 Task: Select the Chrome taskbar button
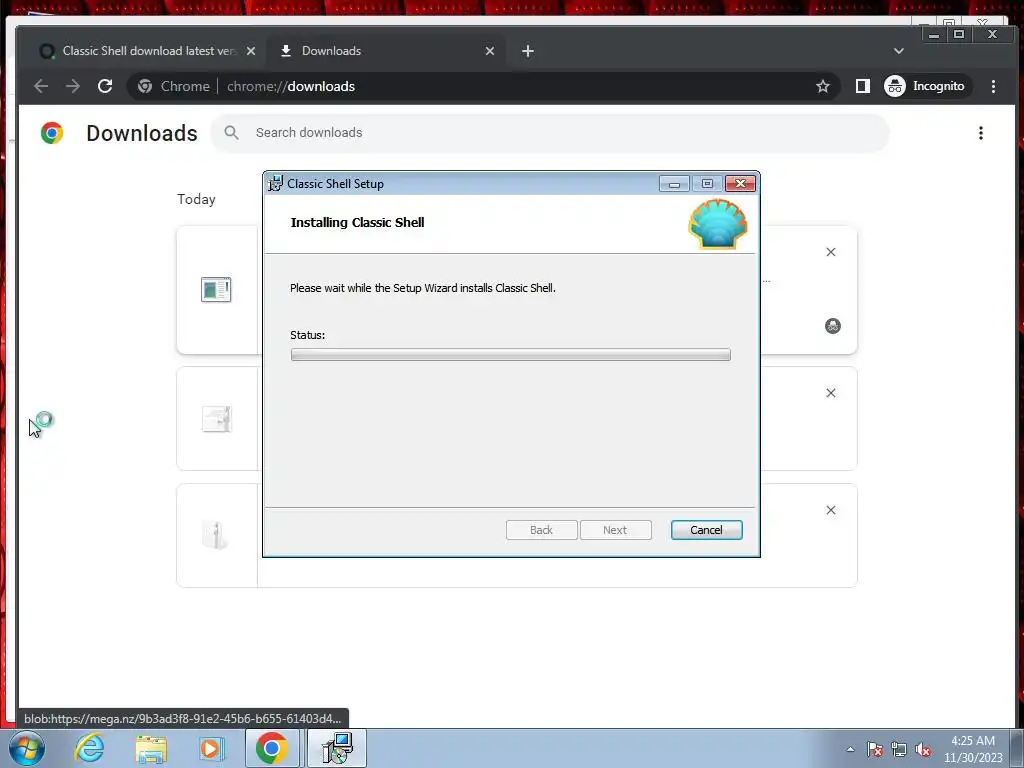(x=272, y=748)
